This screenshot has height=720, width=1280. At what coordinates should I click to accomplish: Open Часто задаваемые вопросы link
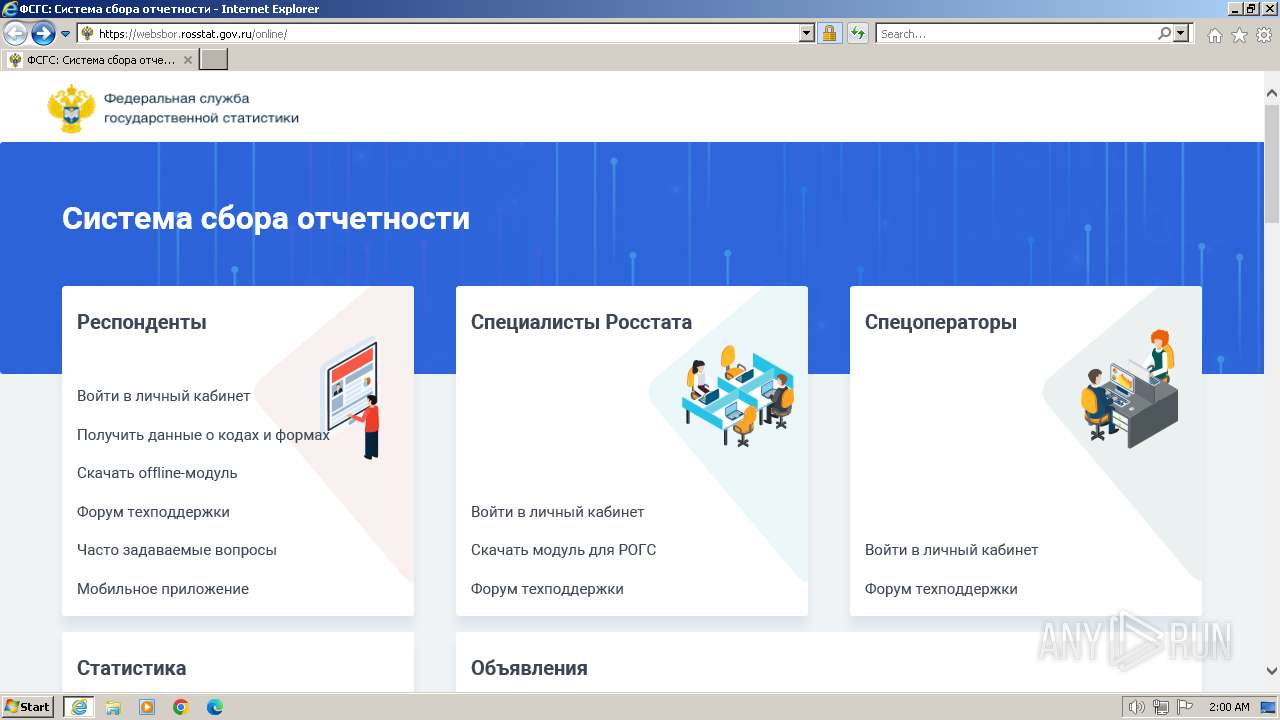point(177,550)
